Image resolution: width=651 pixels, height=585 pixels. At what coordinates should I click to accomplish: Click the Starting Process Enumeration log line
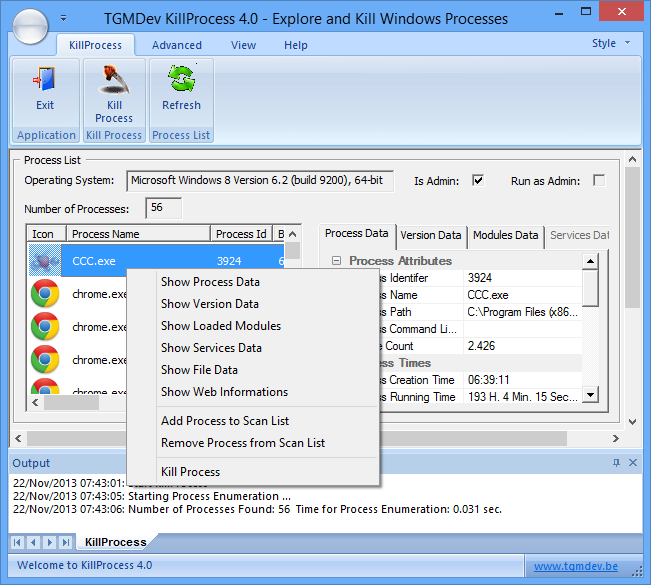152,496
